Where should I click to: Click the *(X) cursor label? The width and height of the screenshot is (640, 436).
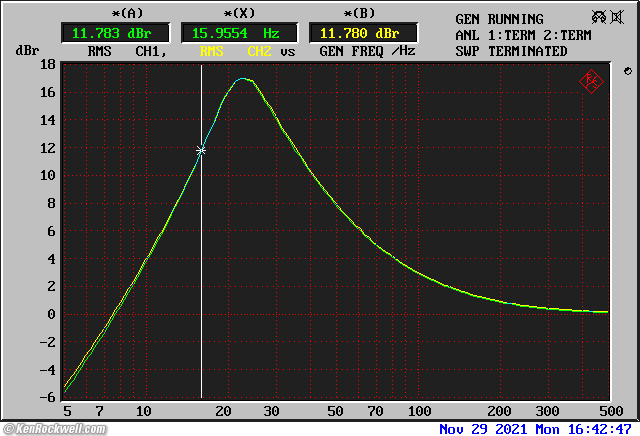(240, 13)
